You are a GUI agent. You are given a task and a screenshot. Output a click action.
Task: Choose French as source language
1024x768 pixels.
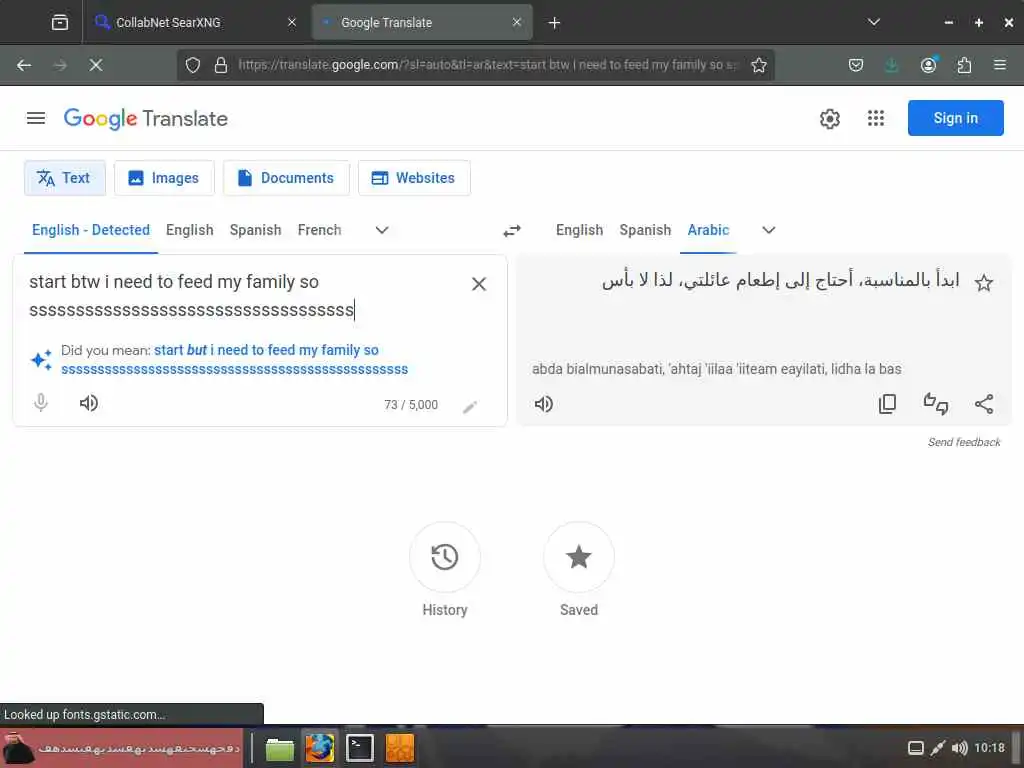[x=319, y=230]
